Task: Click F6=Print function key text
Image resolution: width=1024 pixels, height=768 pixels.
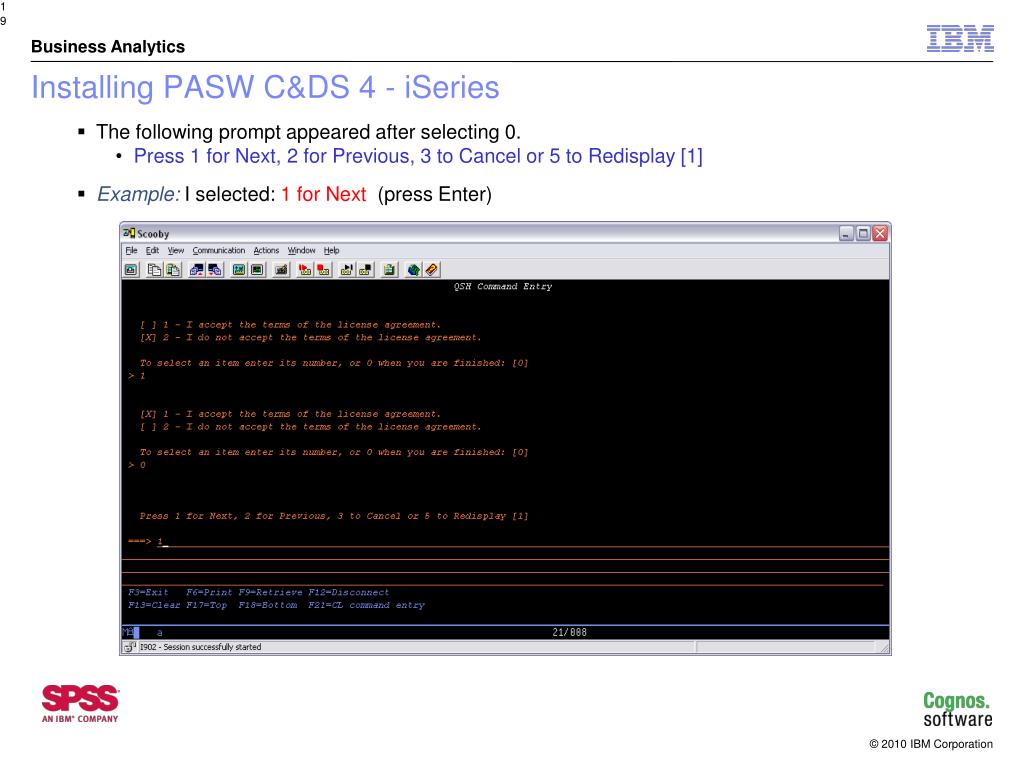Action: click(209, 592)
